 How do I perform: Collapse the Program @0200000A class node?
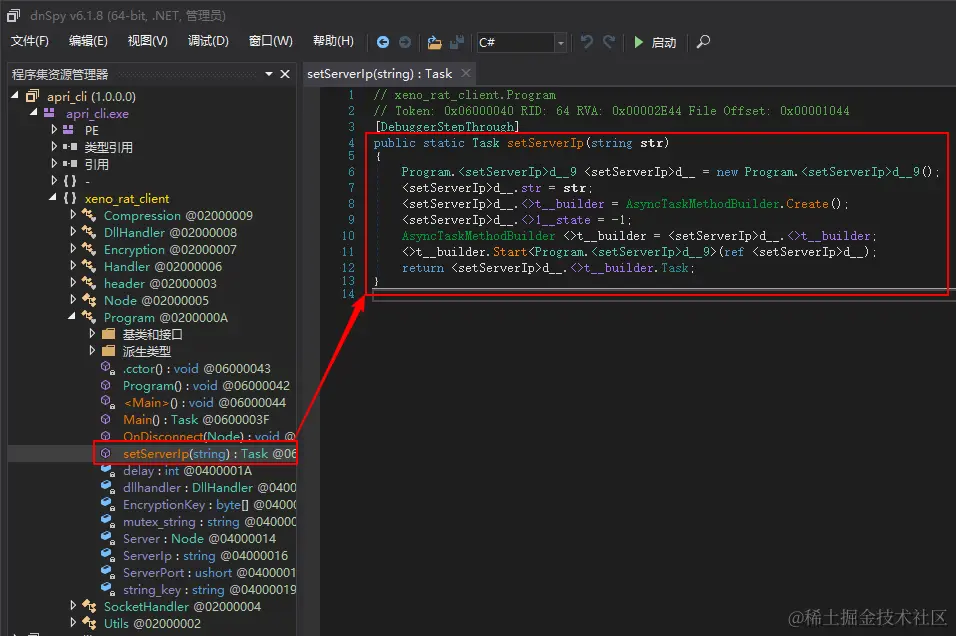pos(72,317)
